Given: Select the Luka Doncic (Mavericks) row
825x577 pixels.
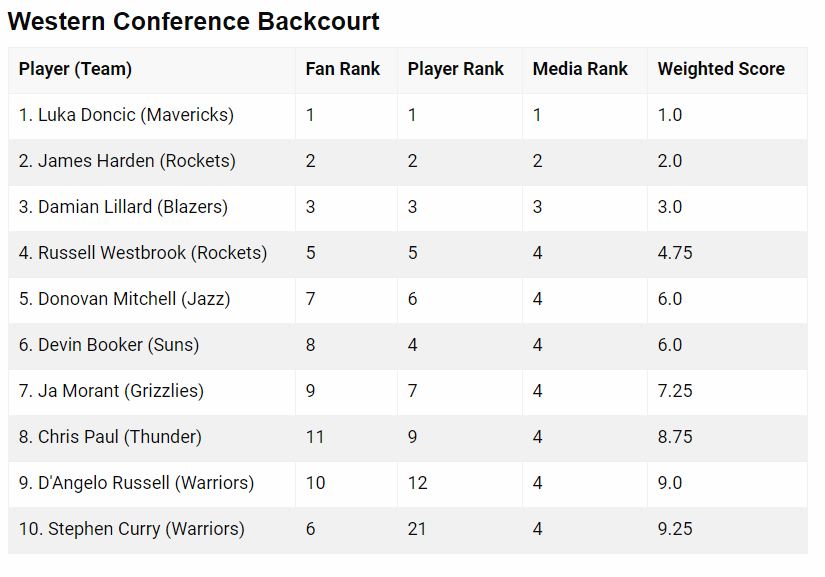Looking at the screenshot, I should [x=408, y=116].
